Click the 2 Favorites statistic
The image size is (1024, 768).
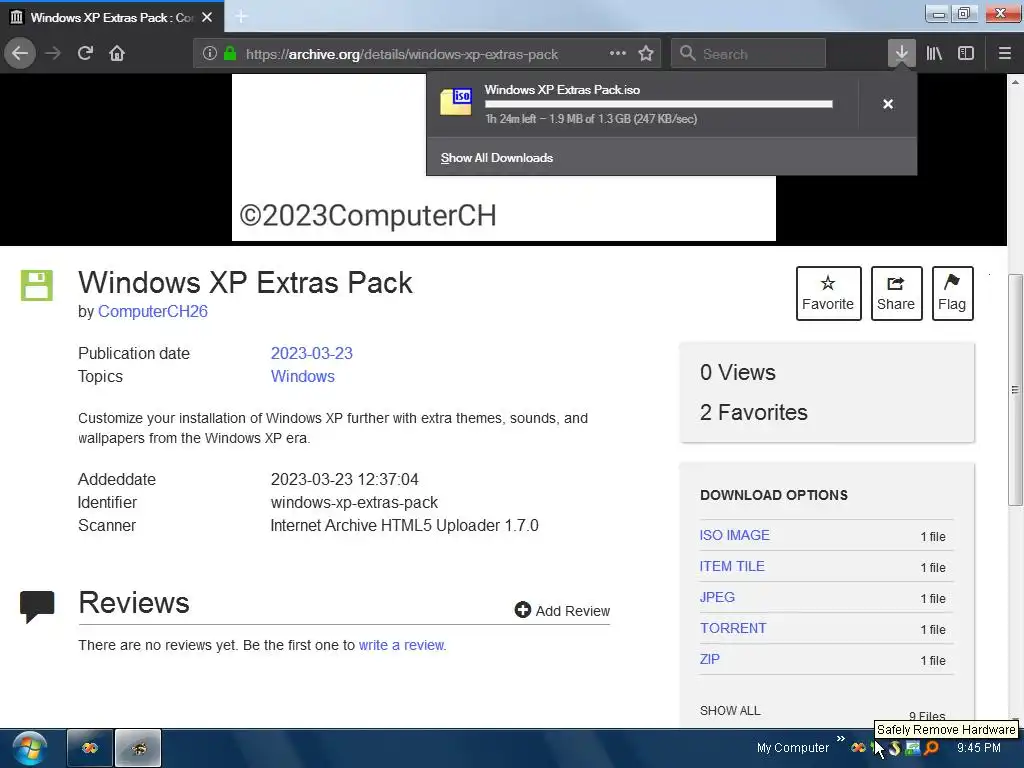point(754,413)
